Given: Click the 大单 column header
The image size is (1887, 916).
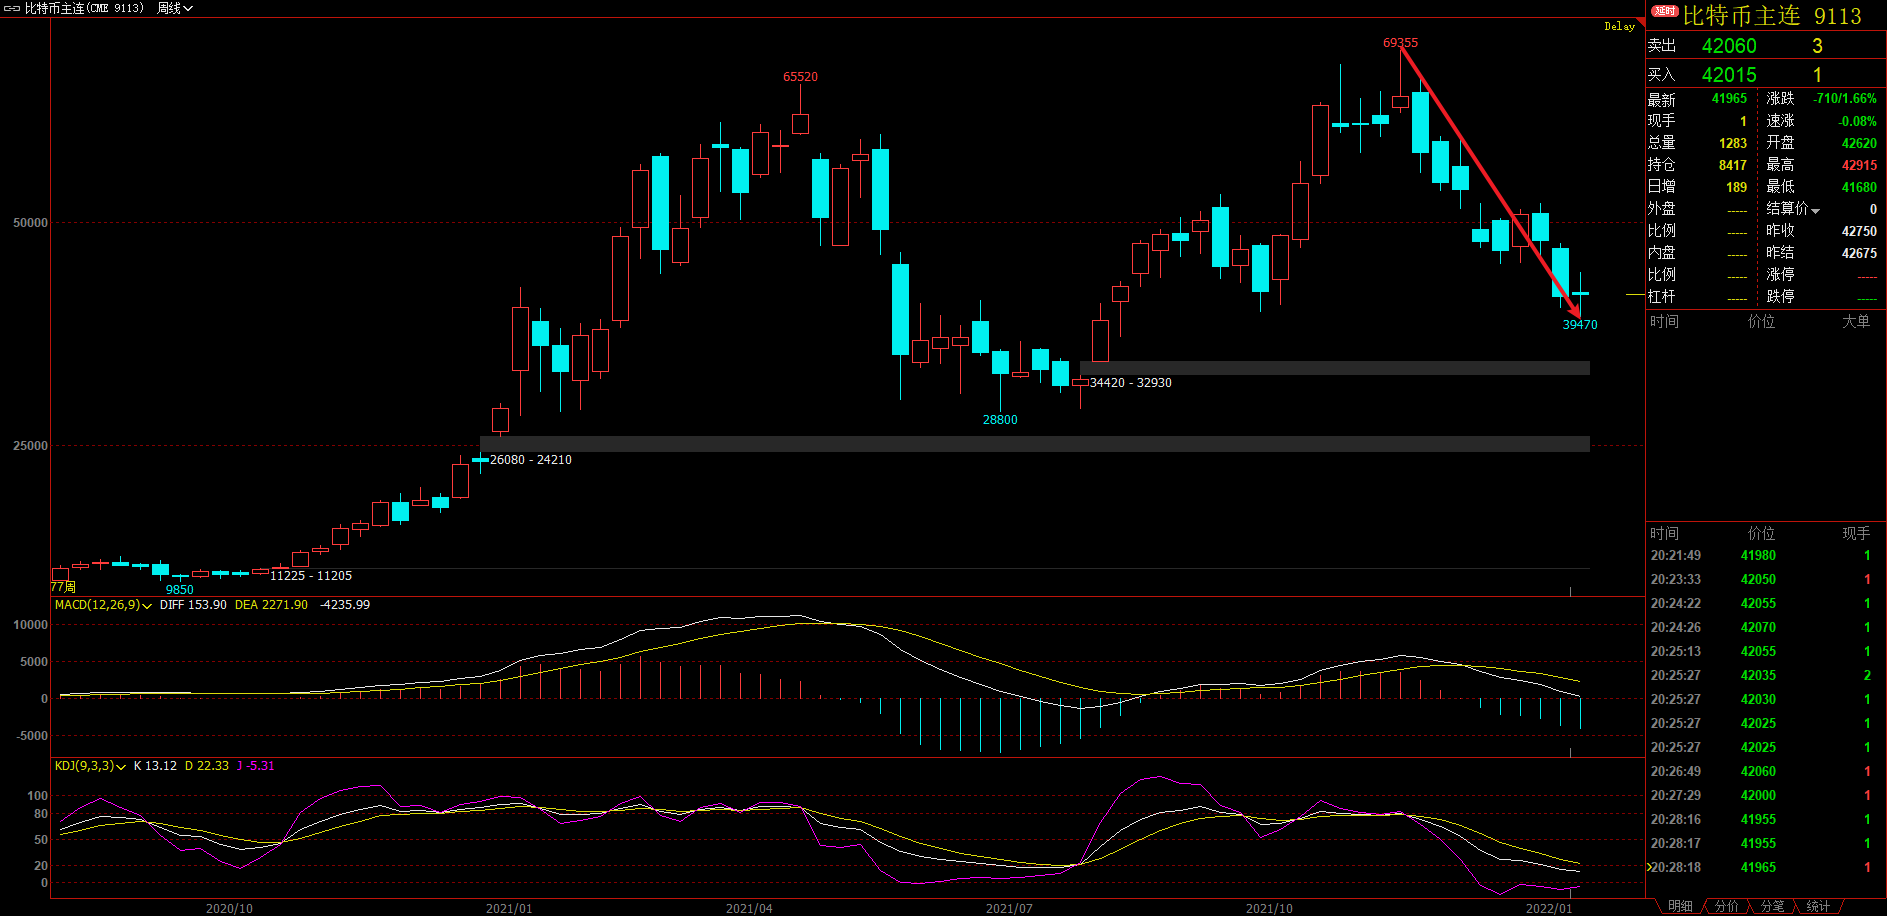Looking at the screenshot, I should coord(1855,321).
